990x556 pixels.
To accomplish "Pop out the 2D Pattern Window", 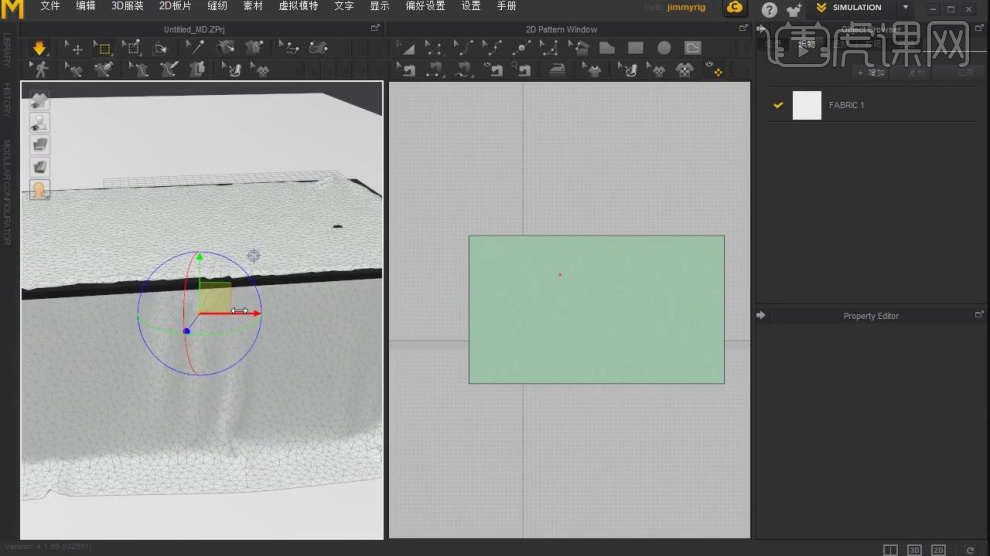I will 742,28.
